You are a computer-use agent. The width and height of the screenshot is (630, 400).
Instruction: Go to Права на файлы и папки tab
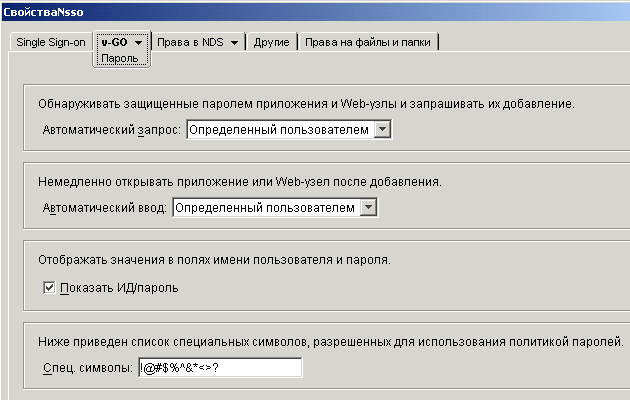pos(368,43)
